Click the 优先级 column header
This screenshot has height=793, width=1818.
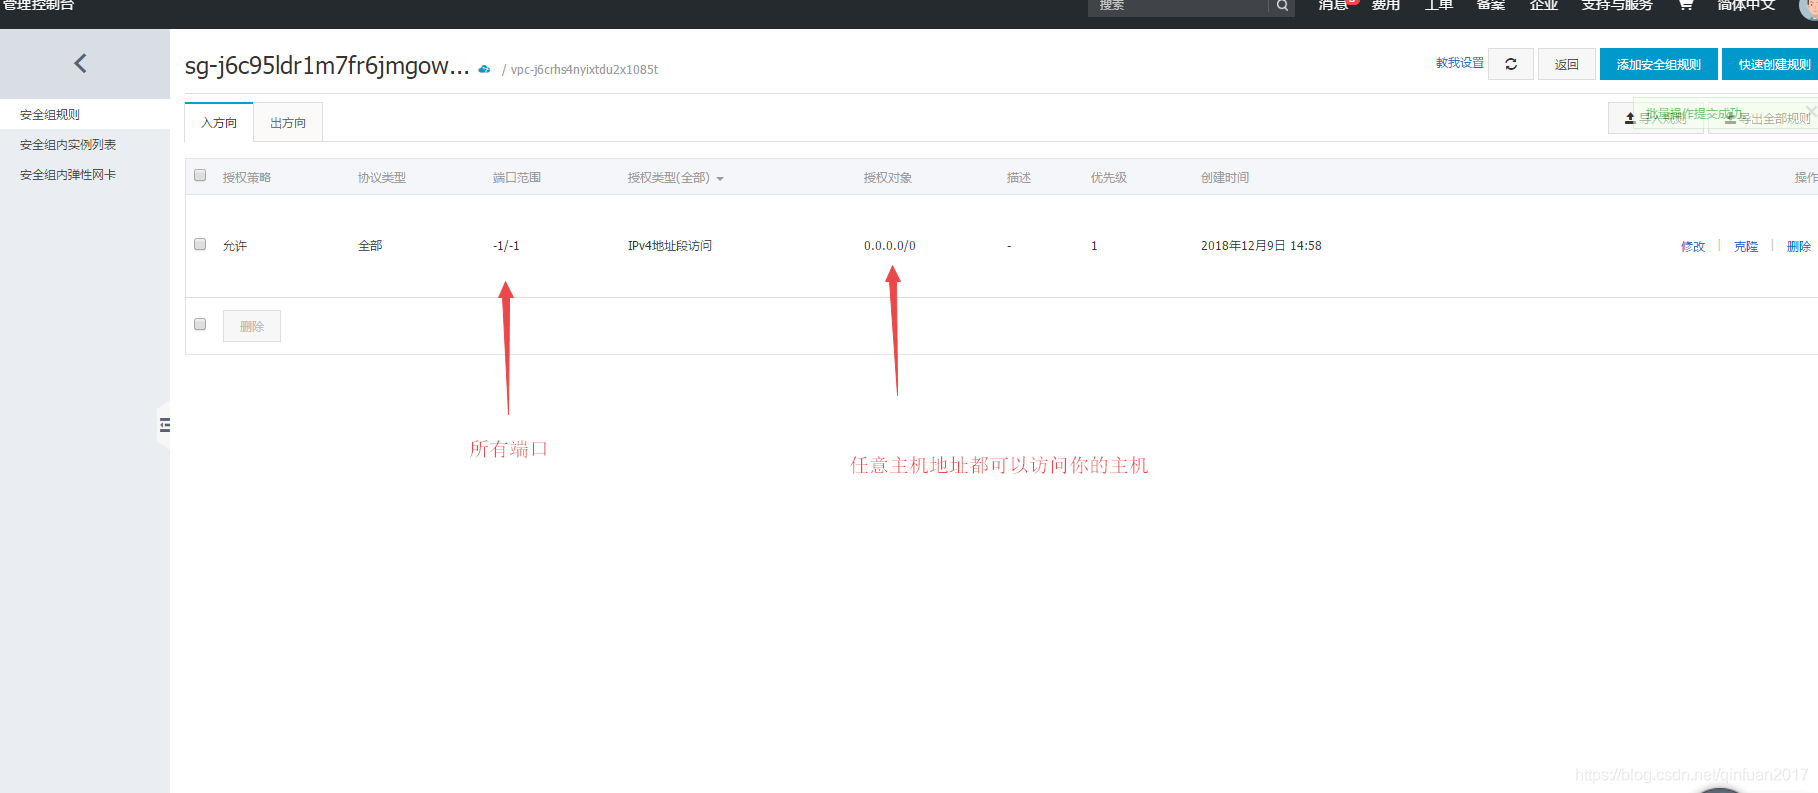click(x=1109, y=178)
